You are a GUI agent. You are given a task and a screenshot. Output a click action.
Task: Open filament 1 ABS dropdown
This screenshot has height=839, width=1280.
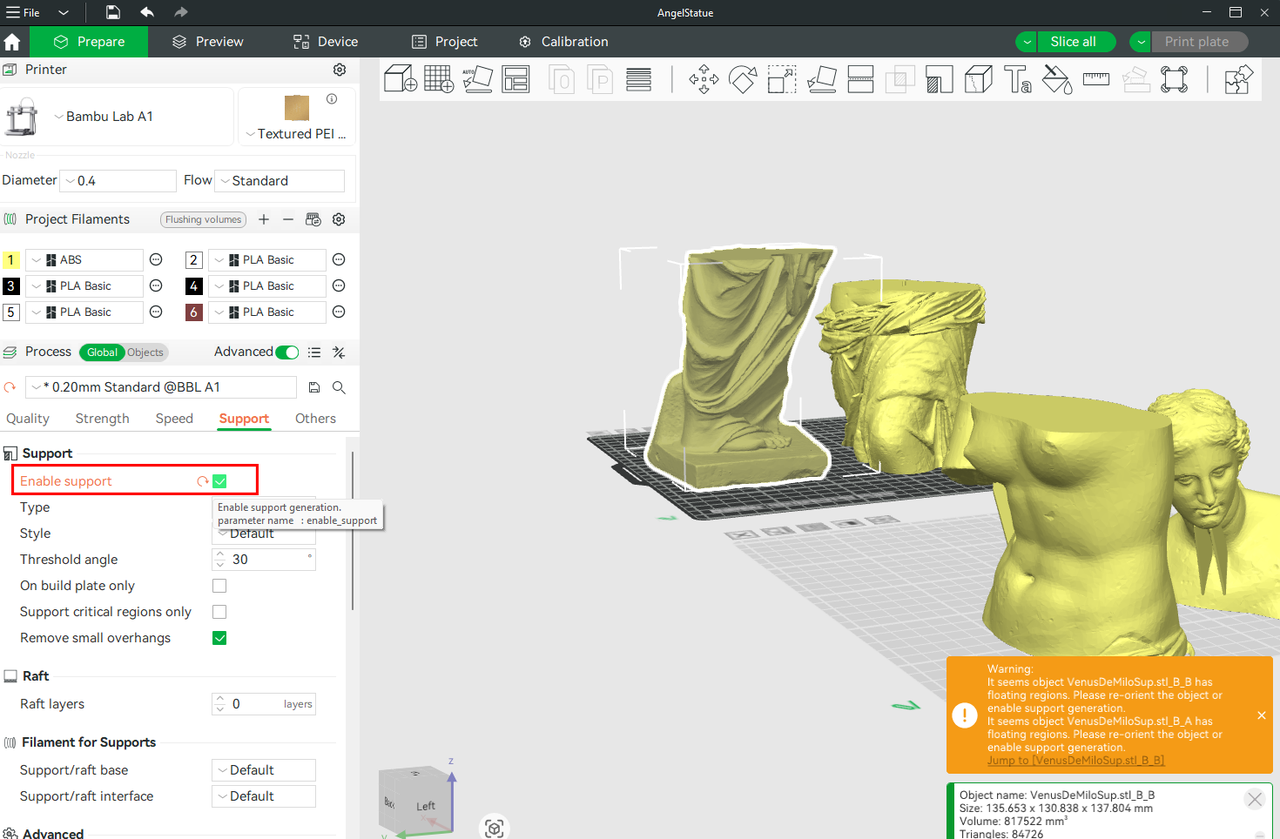click(x=85, y=260)
